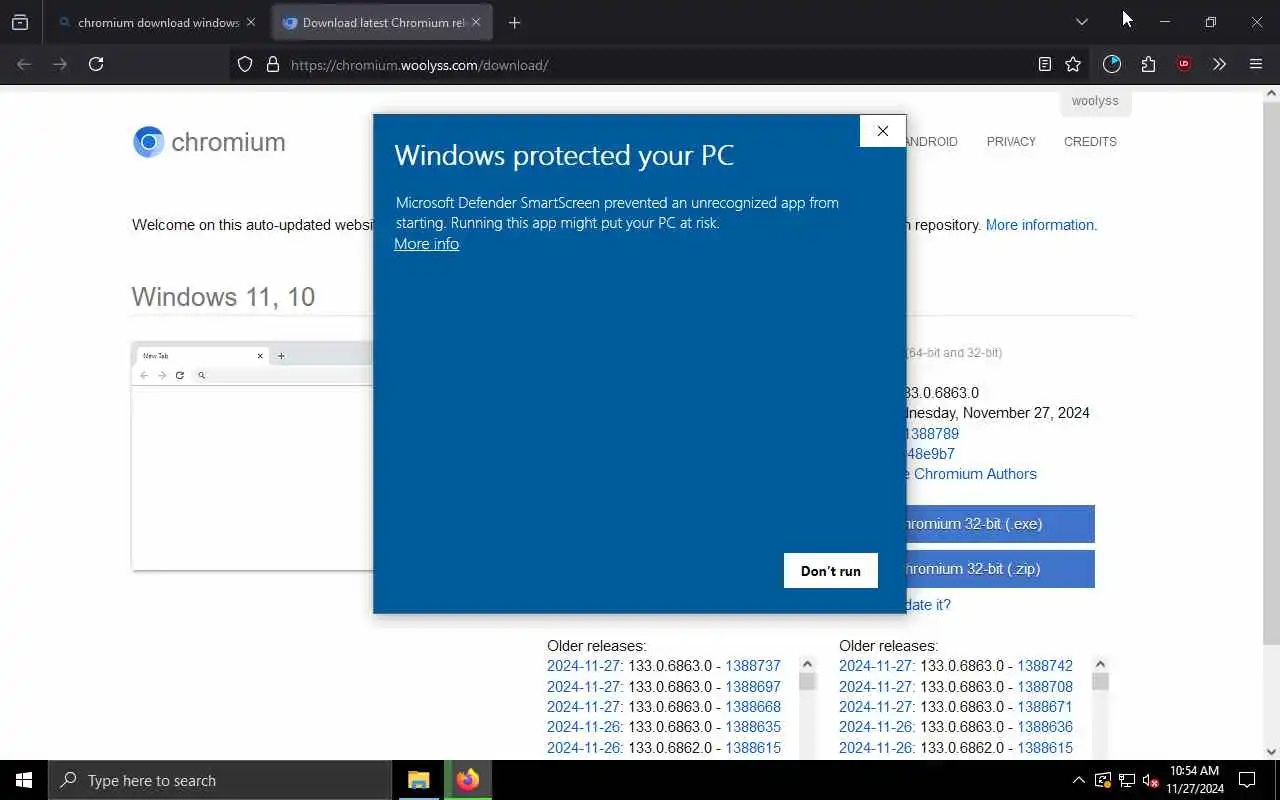The height and width of the screenshot is (800, 1280).
Task: Open older release 1388635 link
Action: 753,727
